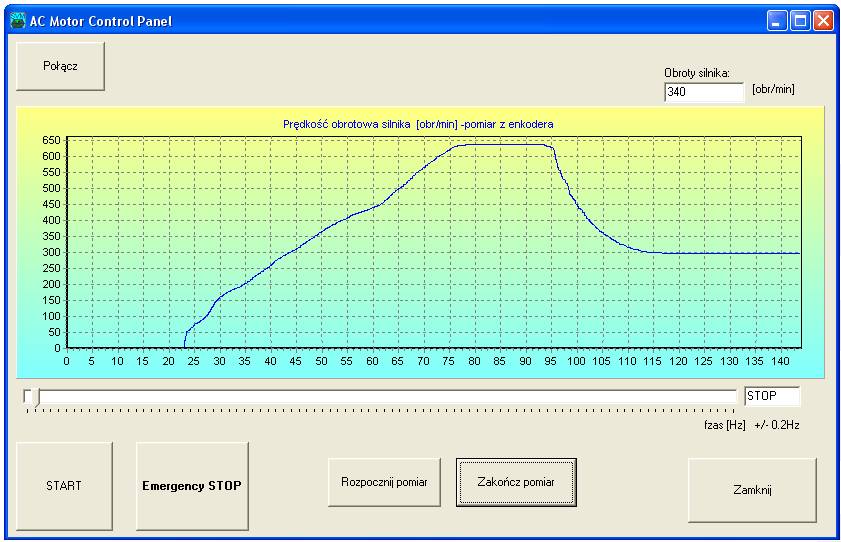
Task: Close the window via red X
Action: coord(823,21)
